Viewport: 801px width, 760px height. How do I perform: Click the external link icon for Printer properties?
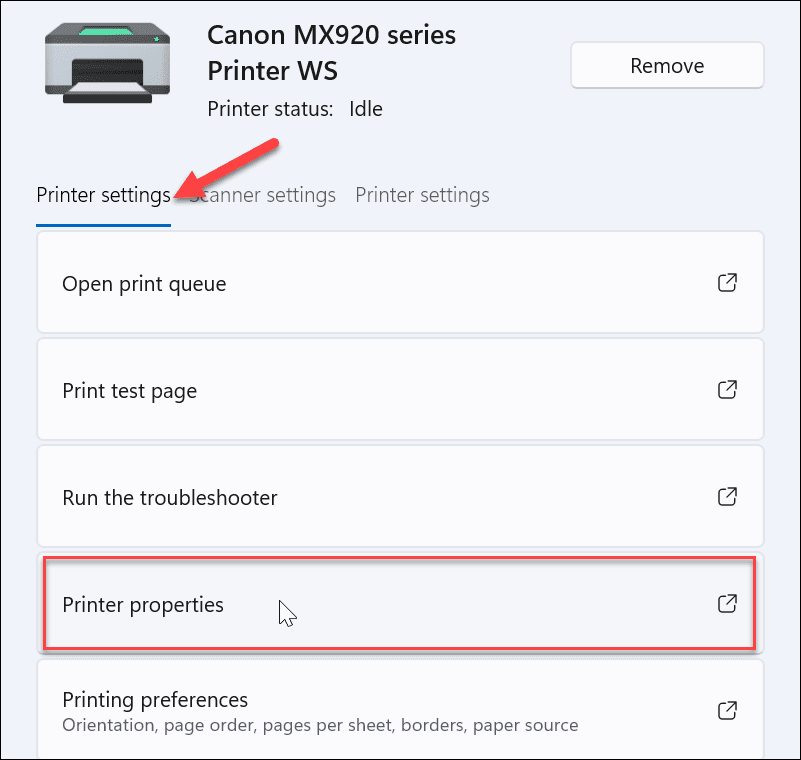727,604
